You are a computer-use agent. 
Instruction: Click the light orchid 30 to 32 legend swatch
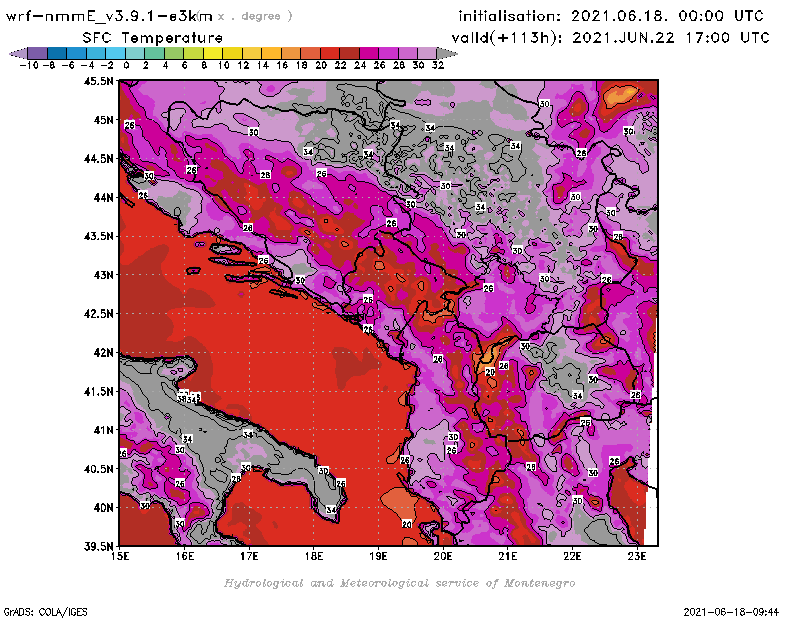[427, 54]
